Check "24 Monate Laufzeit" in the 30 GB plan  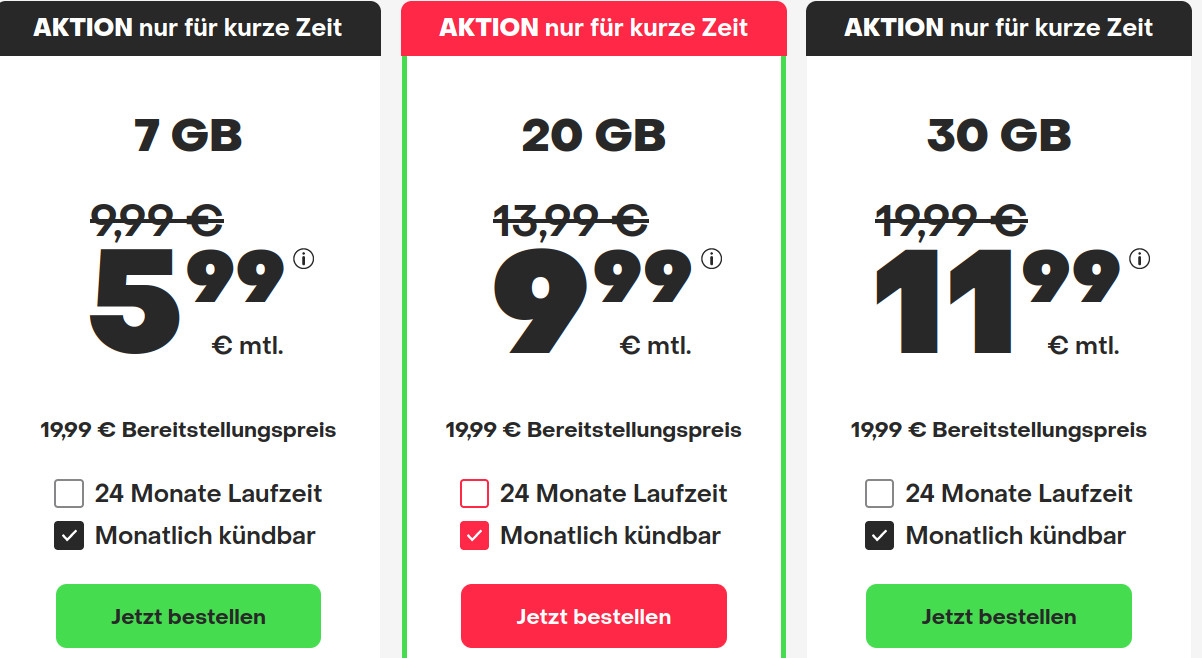[x=879, y=493]
